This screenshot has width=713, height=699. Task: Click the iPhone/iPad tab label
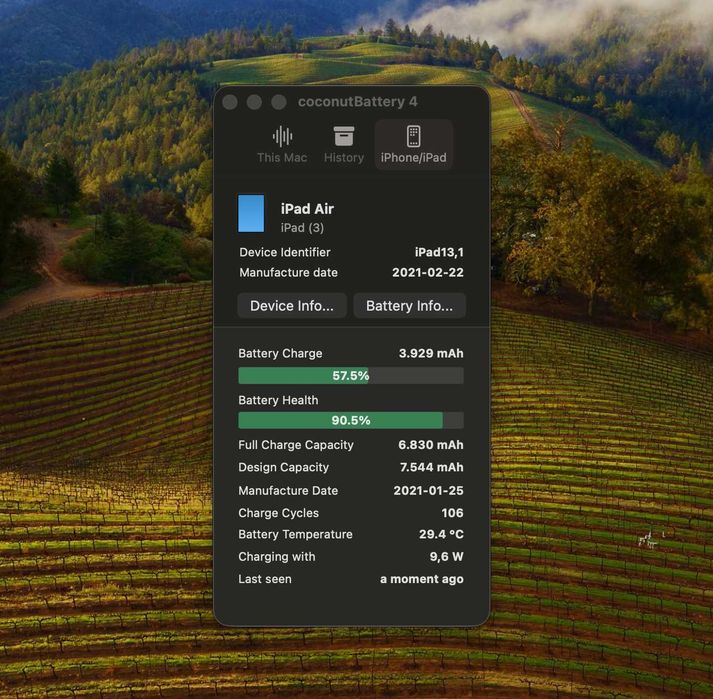click(413, 158)
